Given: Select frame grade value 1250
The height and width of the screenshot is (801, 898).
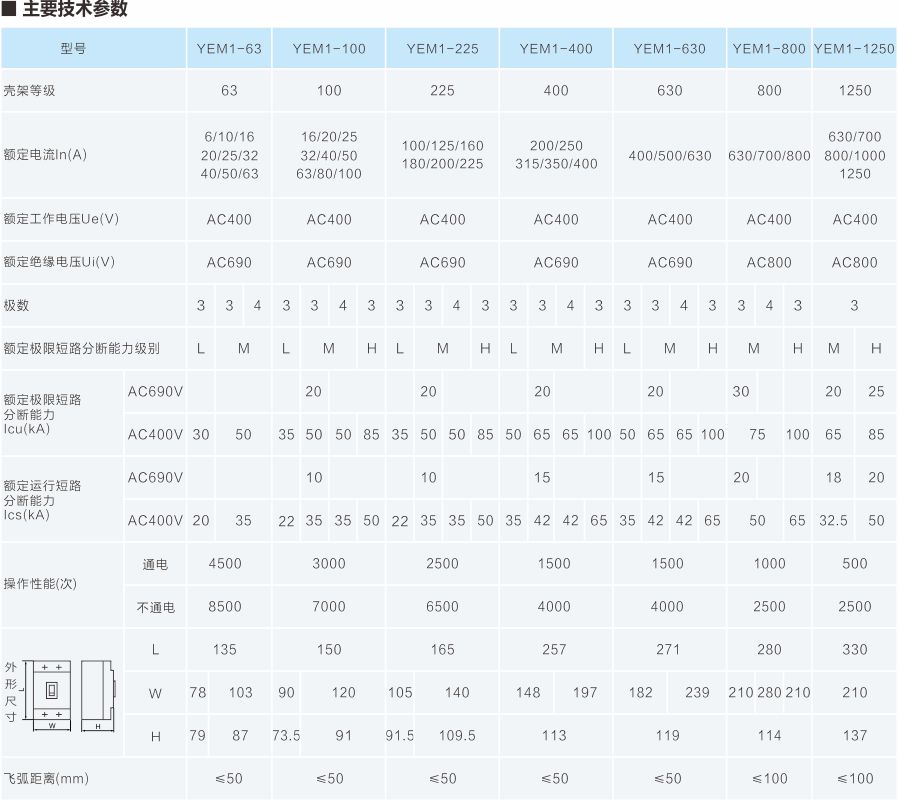Looking at the screenshot, I should 854,90.
